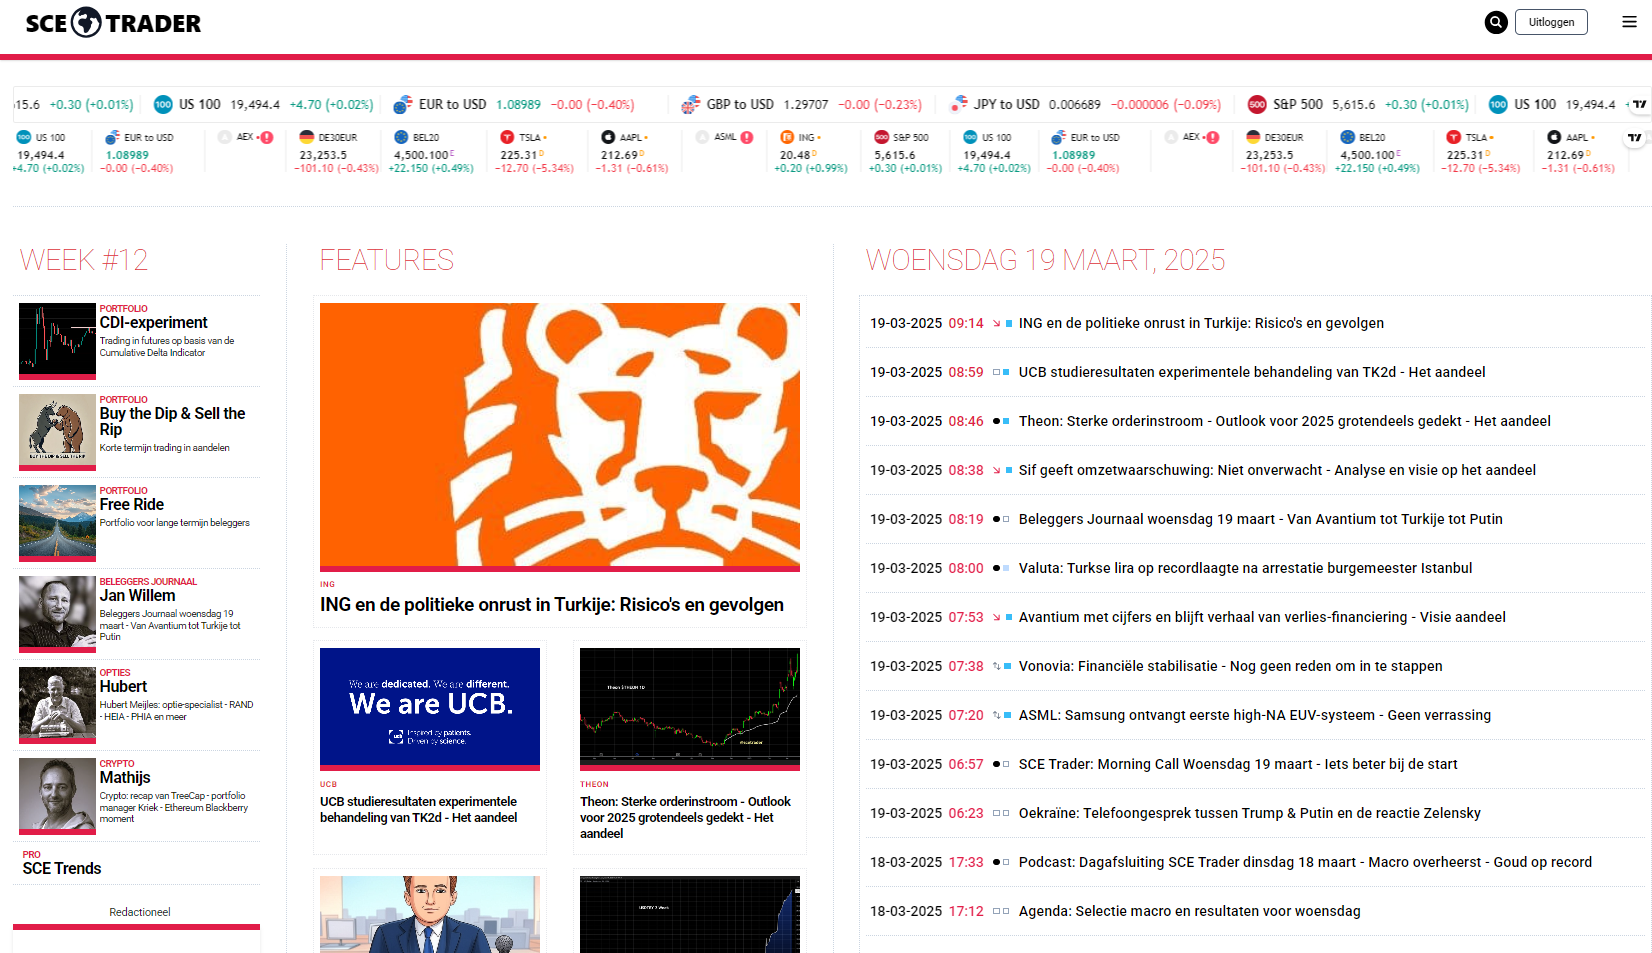Open the search via the magnifier icon
Screen dimensions: 1652x953
(x=1496, y=22)
